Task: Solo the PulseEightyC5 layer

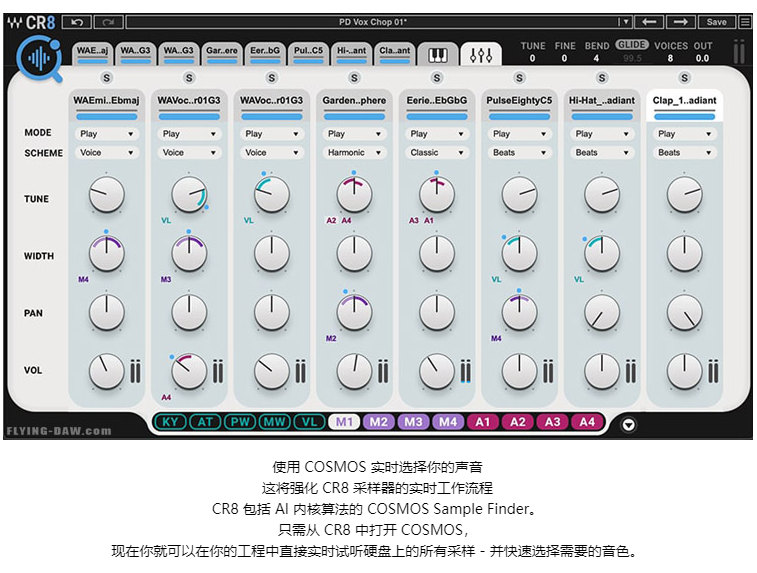Action: point(519,78)
